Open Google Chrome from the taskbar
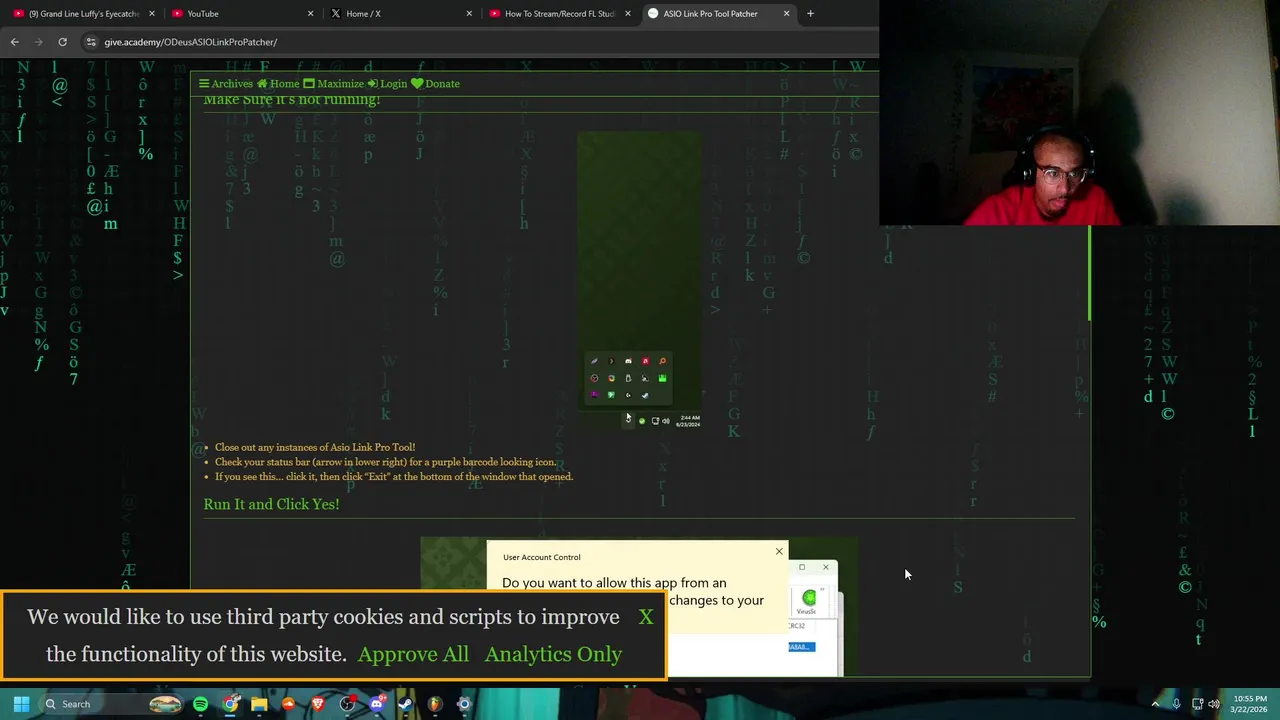 click(230, 704)
